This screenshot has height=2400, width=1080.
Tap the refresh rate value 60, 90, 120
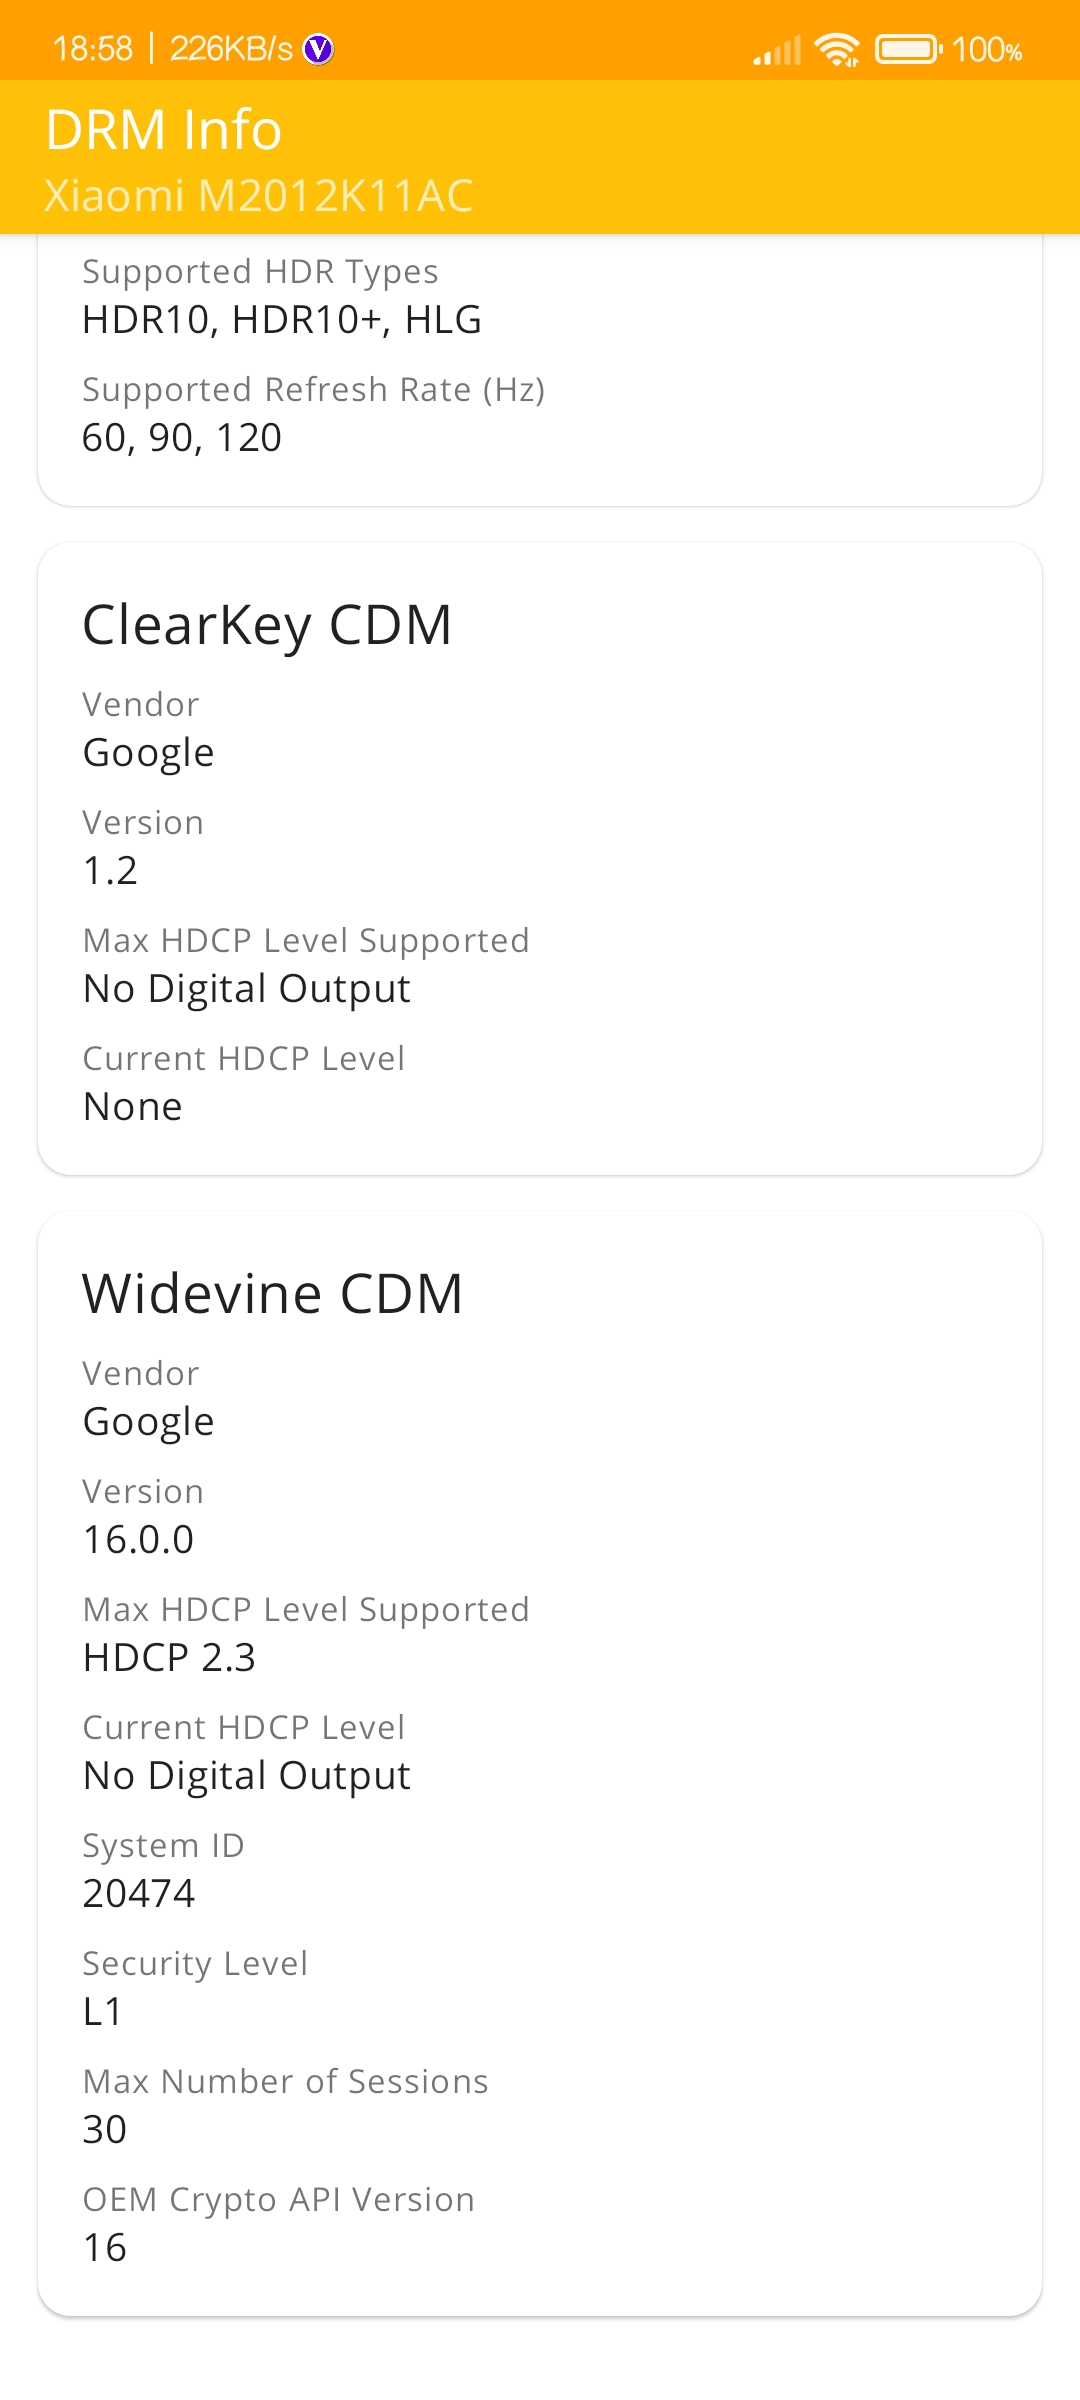click(182, 438)
